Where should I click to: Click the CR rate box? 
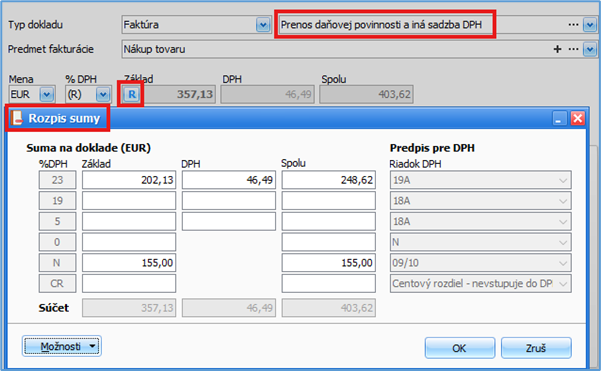click(x=57, y=284)
